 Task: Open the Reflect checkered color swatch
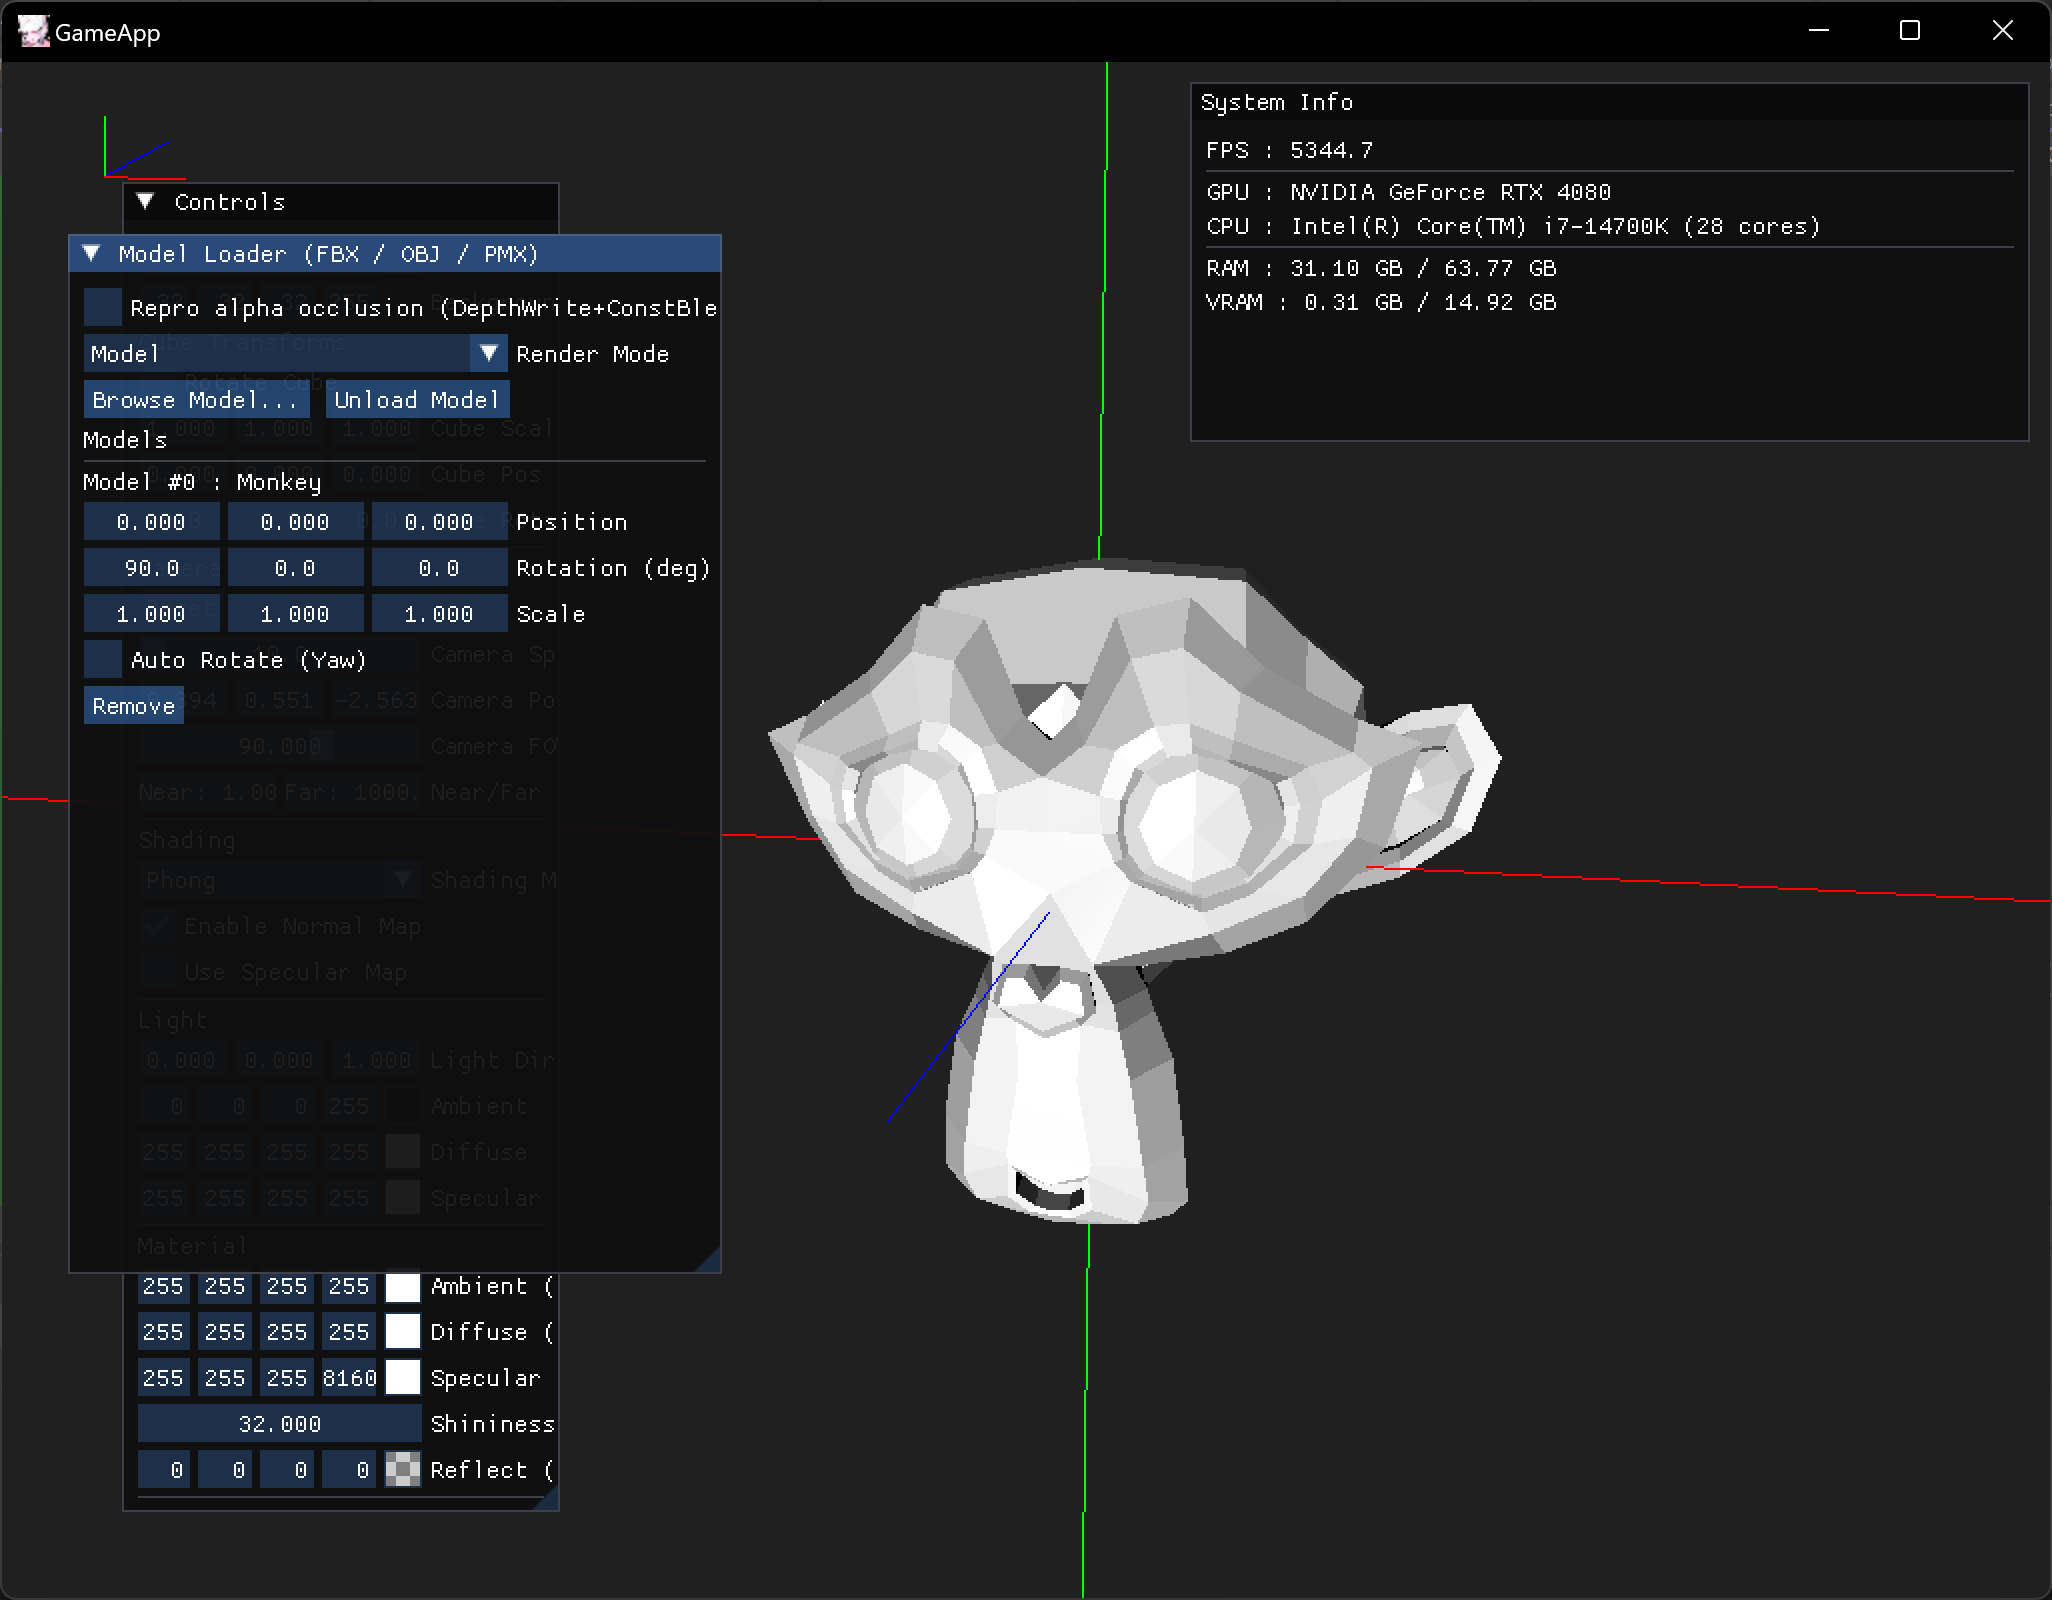tap(403, 1471)
